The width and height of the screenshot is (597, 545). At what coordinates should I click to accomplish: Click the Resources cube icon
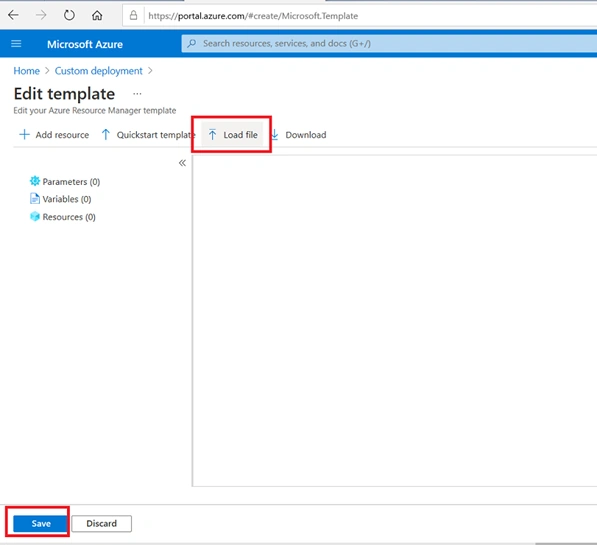click(x=35, y=216)
